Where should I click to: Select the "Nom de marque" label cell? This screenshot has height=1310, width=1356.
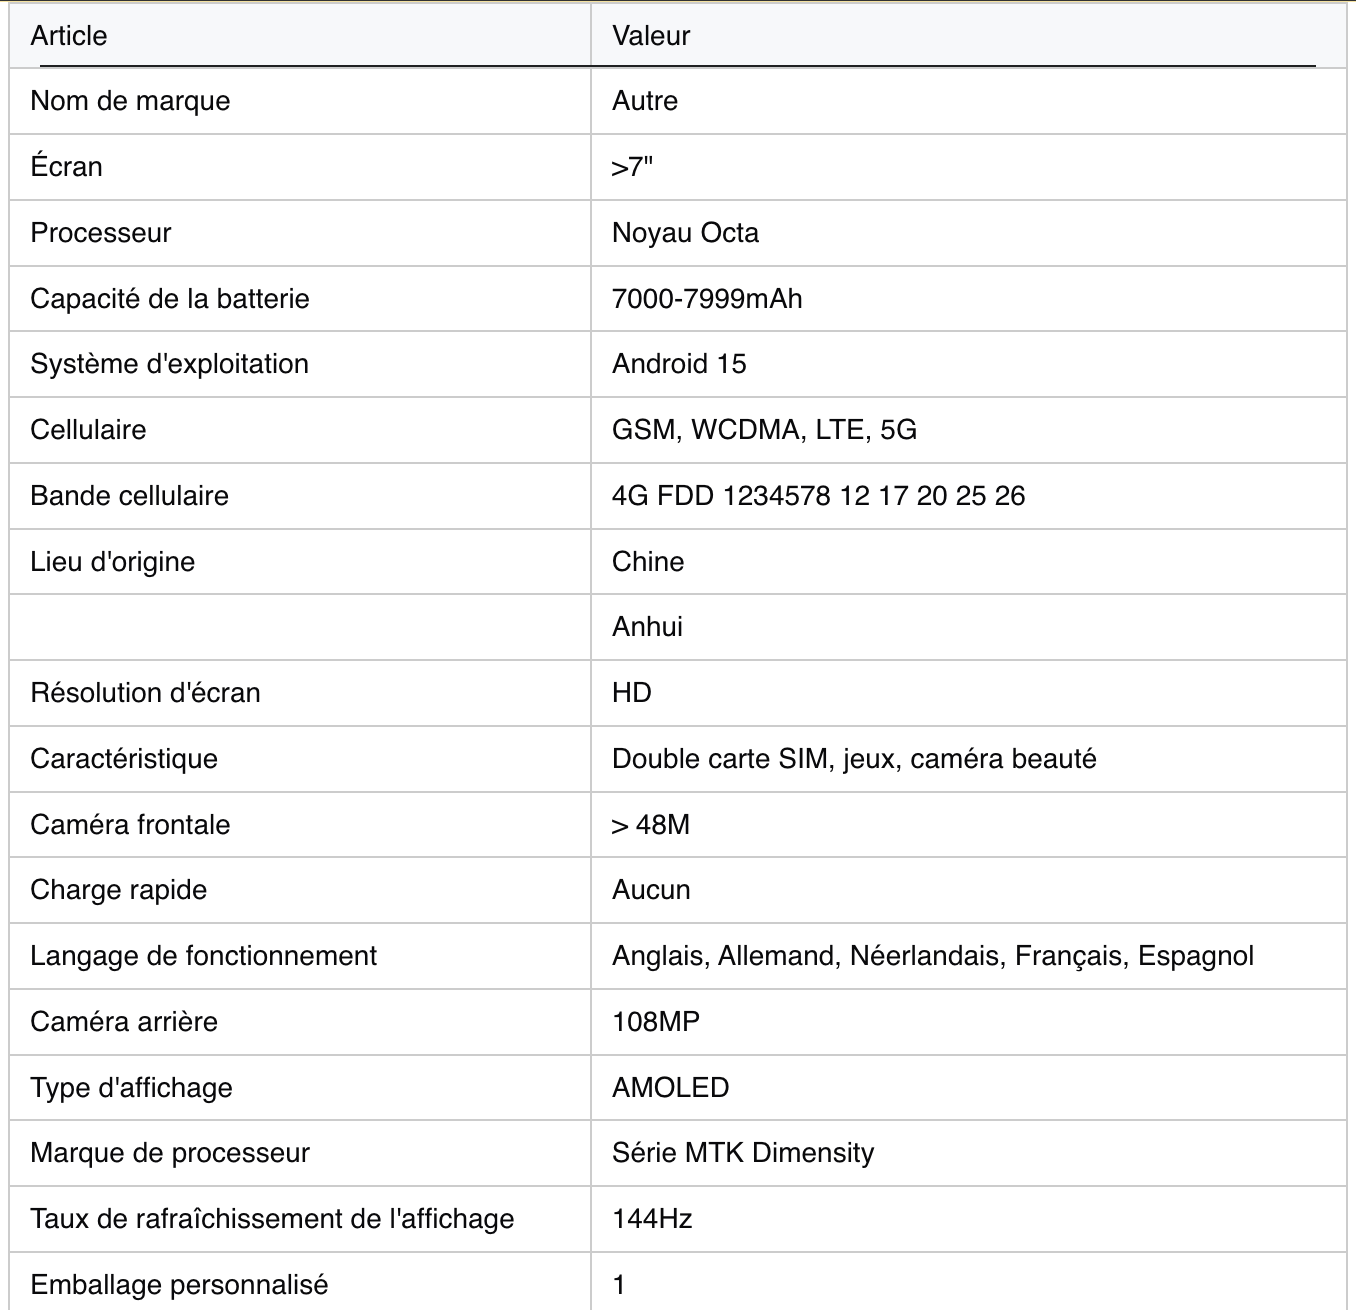pos(130,101)
